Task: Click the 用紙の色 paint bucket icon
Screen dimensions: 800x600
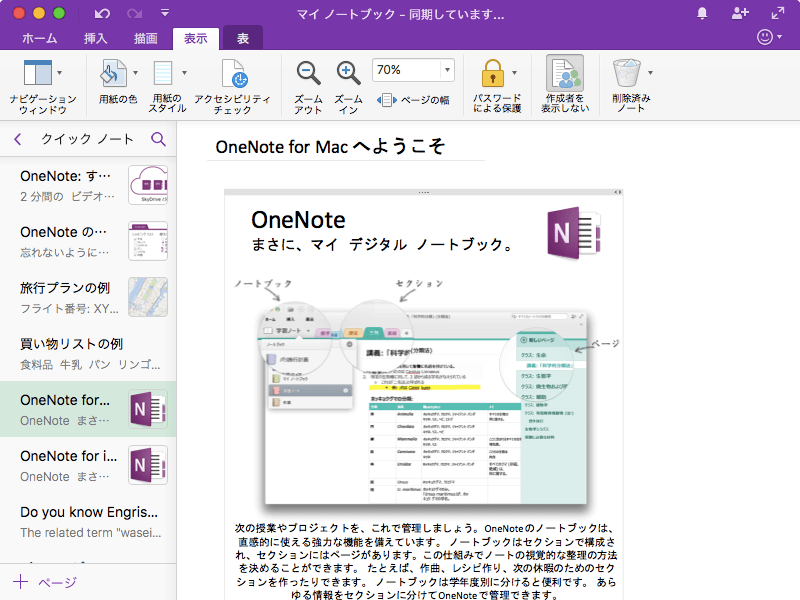Action: 113,73
